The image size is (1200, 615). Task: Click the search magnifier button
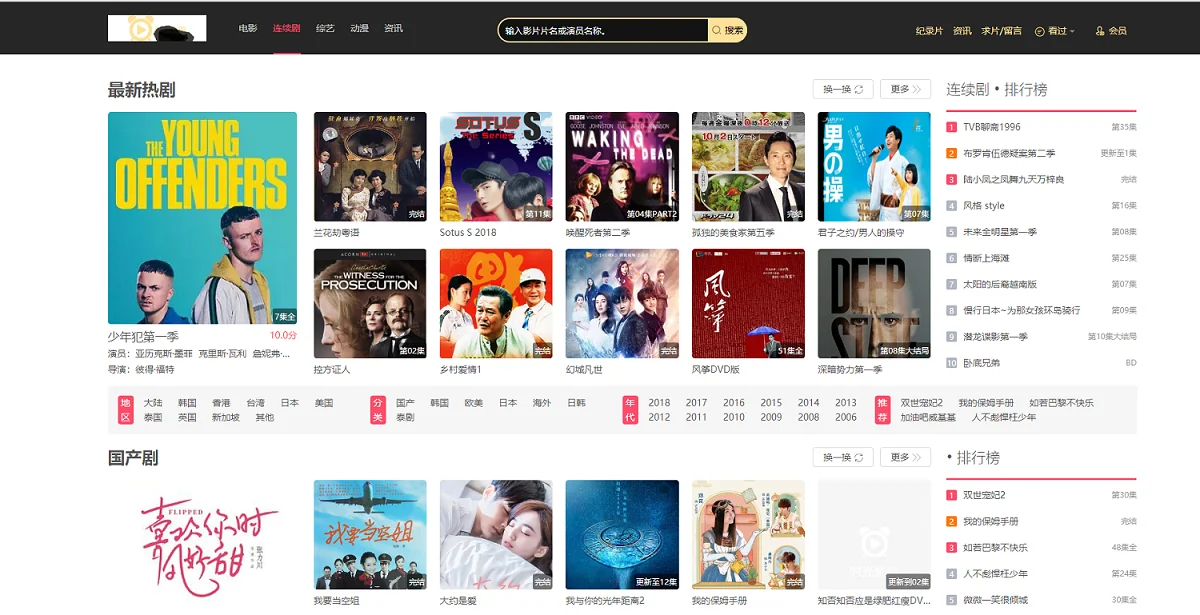click(x=727, y=31)
